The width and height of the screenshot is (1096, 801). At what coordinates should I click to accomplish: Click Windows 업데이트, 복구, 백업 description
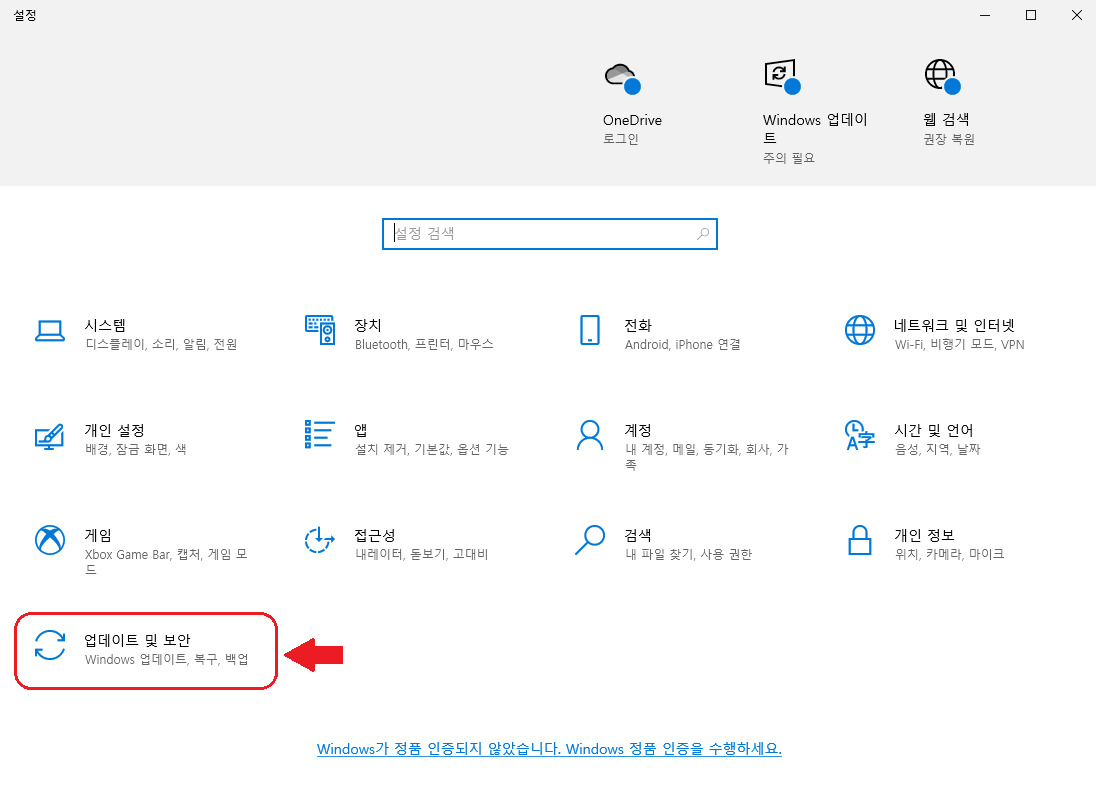coord(166,659)
